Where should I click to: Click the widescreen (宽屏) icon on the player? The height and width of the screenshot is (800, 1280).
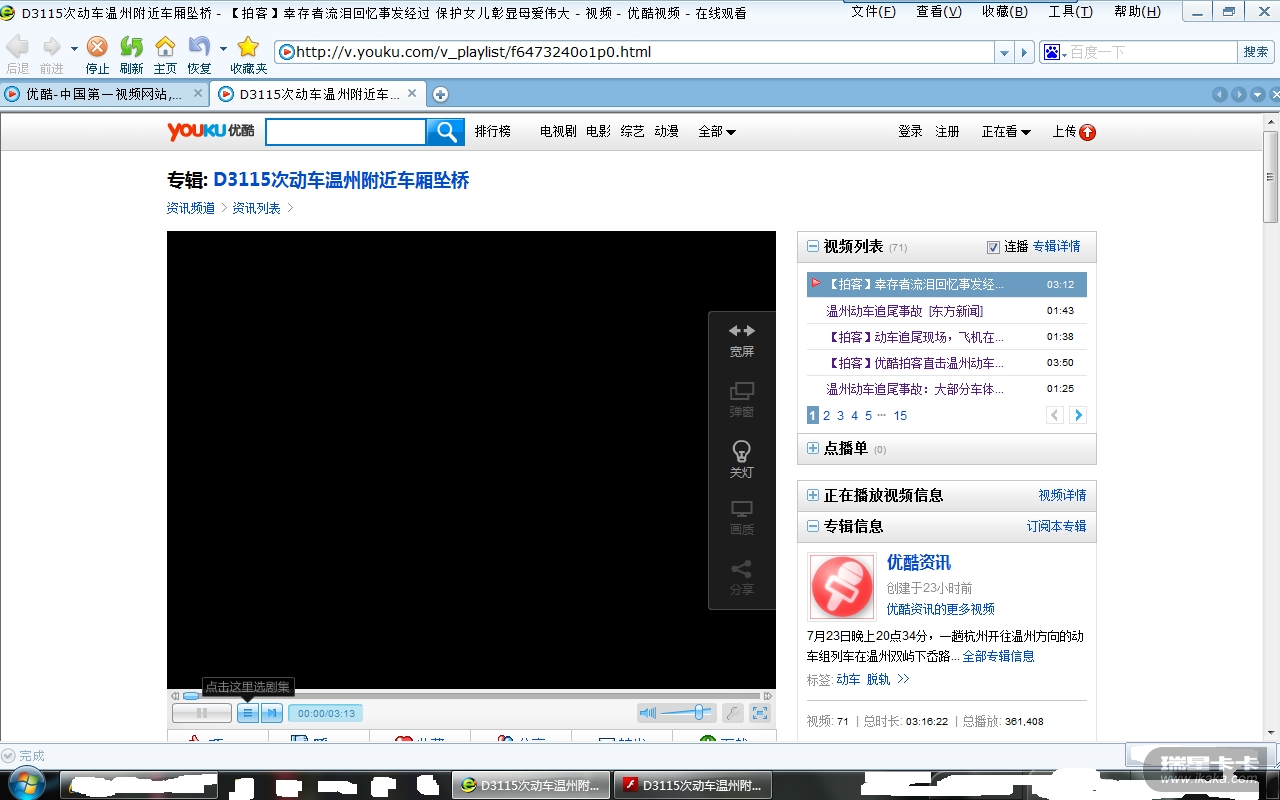[741, 332]
